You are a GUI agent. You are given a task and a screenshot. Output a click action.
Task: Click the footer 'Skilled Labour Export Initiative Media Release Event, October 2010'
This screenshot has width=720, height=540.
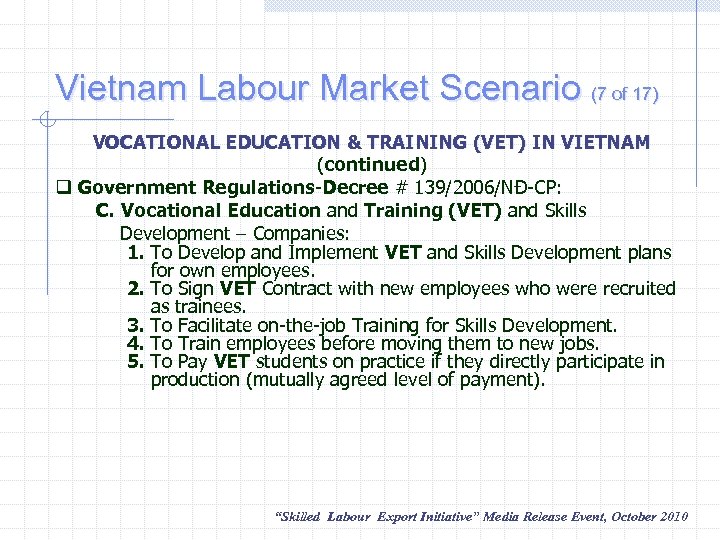(481, 517)
